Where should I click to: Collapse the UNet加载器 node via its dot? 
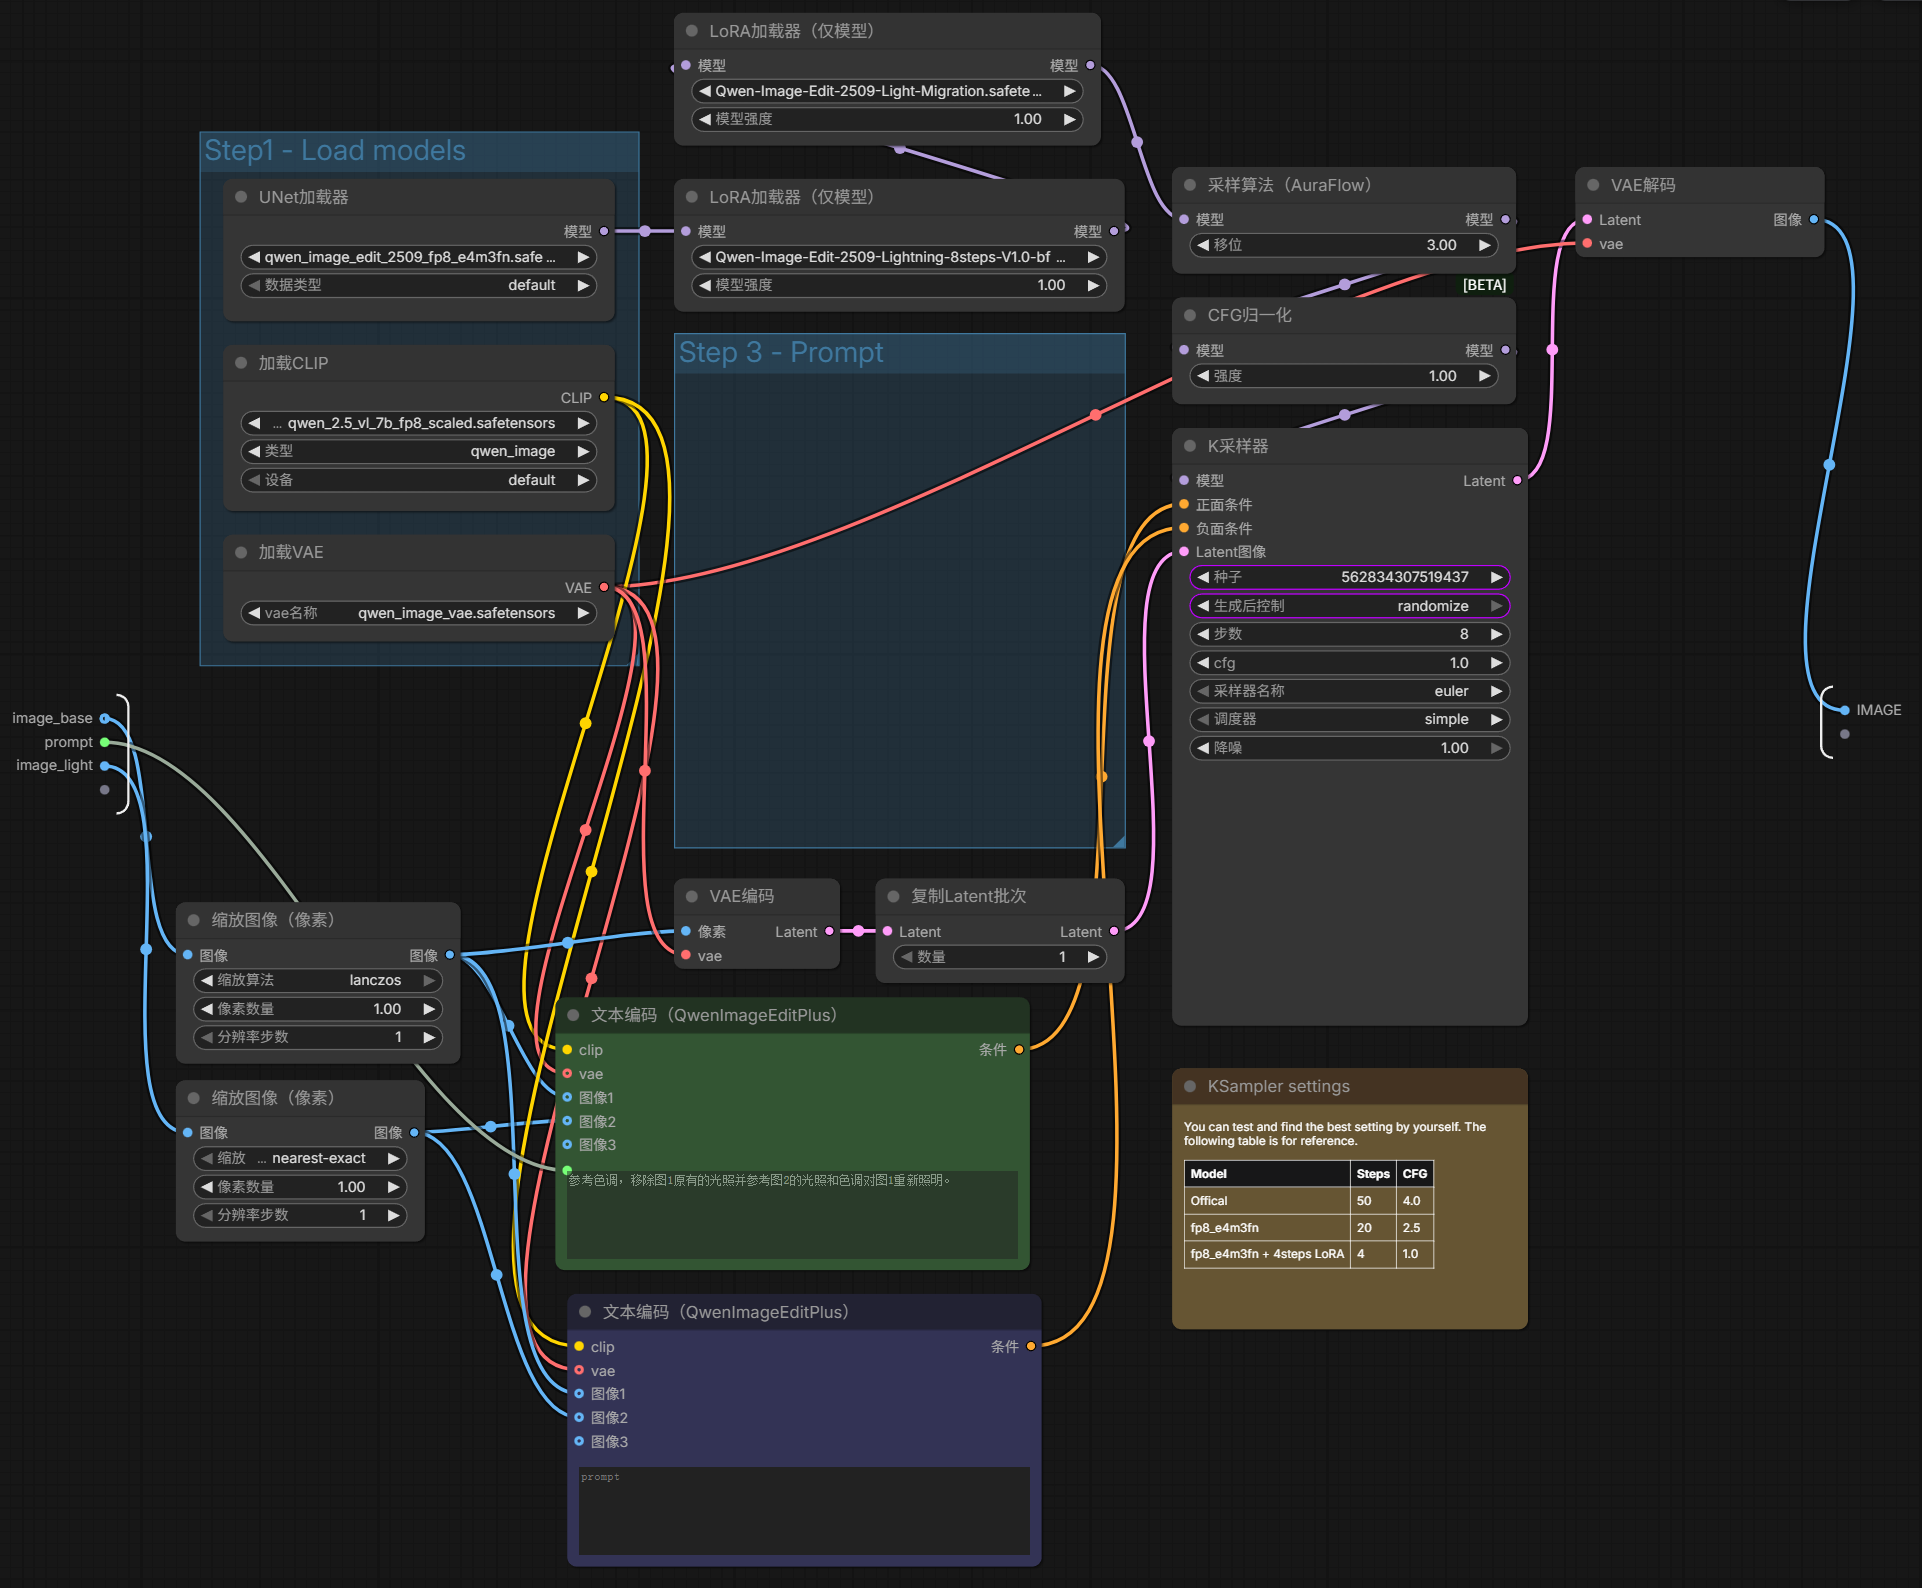241,197
